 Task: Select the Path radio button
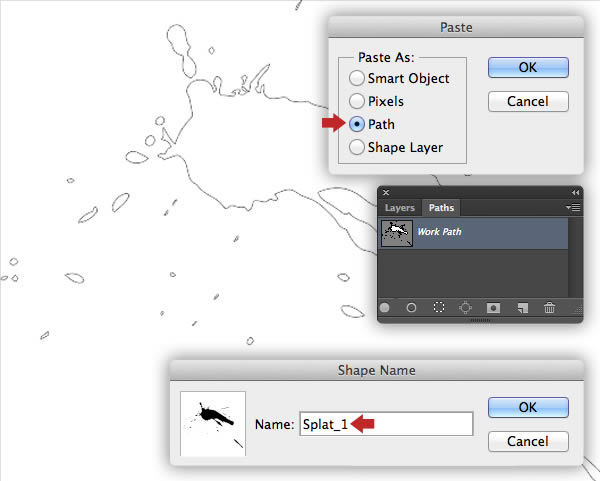click(357, 124)
